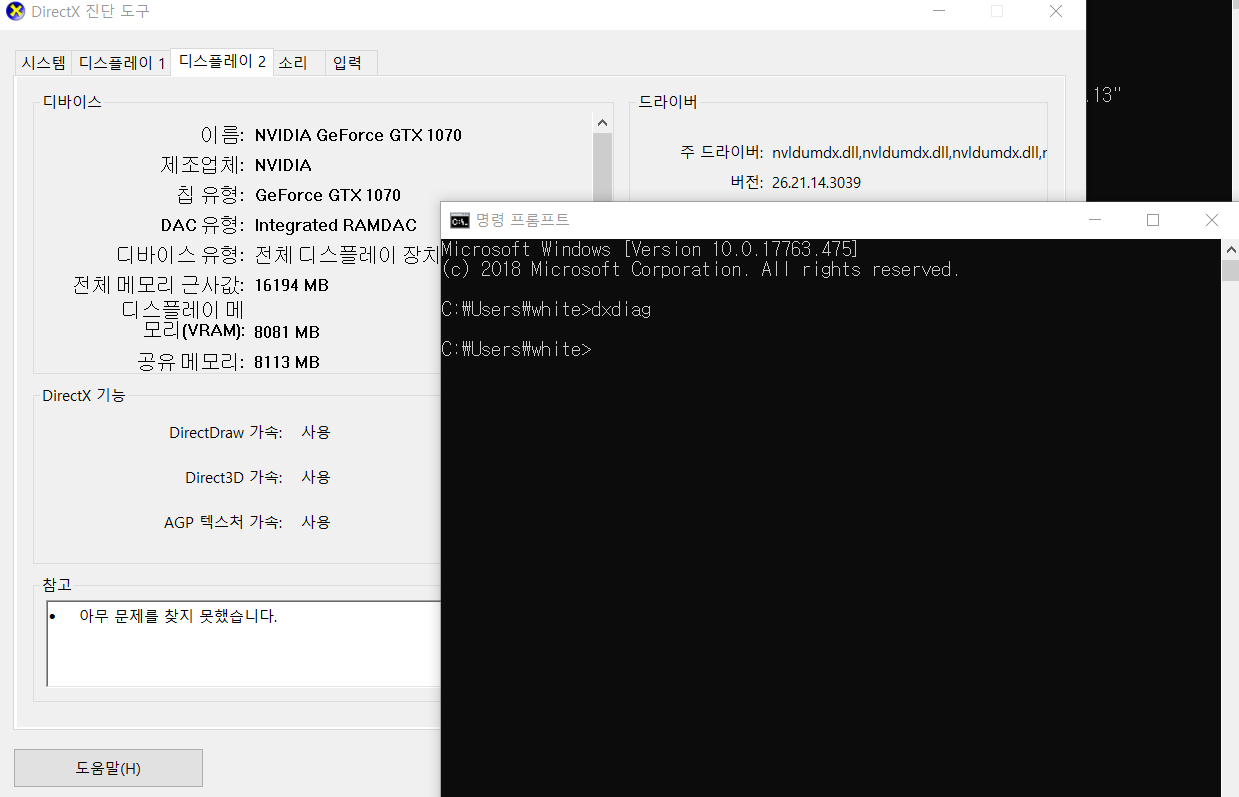Click the 도움말(H) button
Viewport: 1239px width, 797px height.
(x=108, y=768)
